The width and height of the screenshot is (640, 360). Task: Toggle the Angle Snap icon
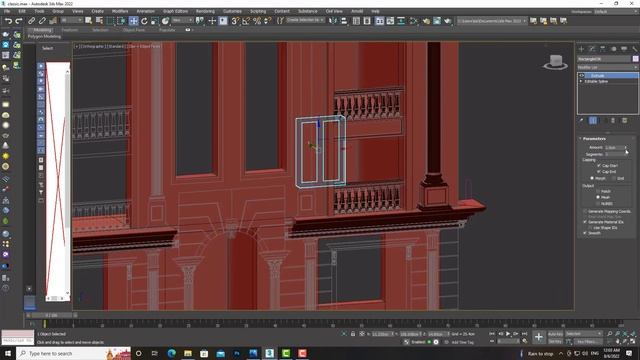246,21
